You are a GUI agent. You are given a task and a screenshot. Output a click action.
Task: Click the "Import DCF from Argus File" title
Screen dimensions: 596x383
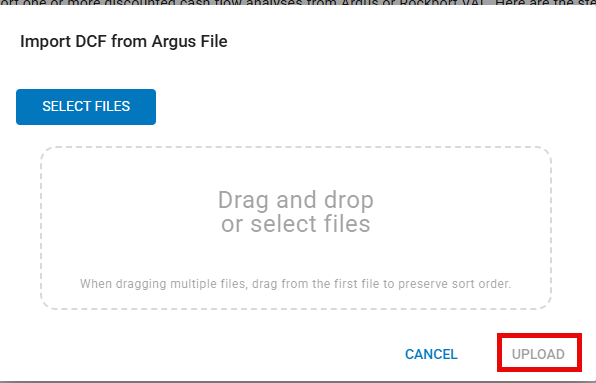(x=124, y=41)
